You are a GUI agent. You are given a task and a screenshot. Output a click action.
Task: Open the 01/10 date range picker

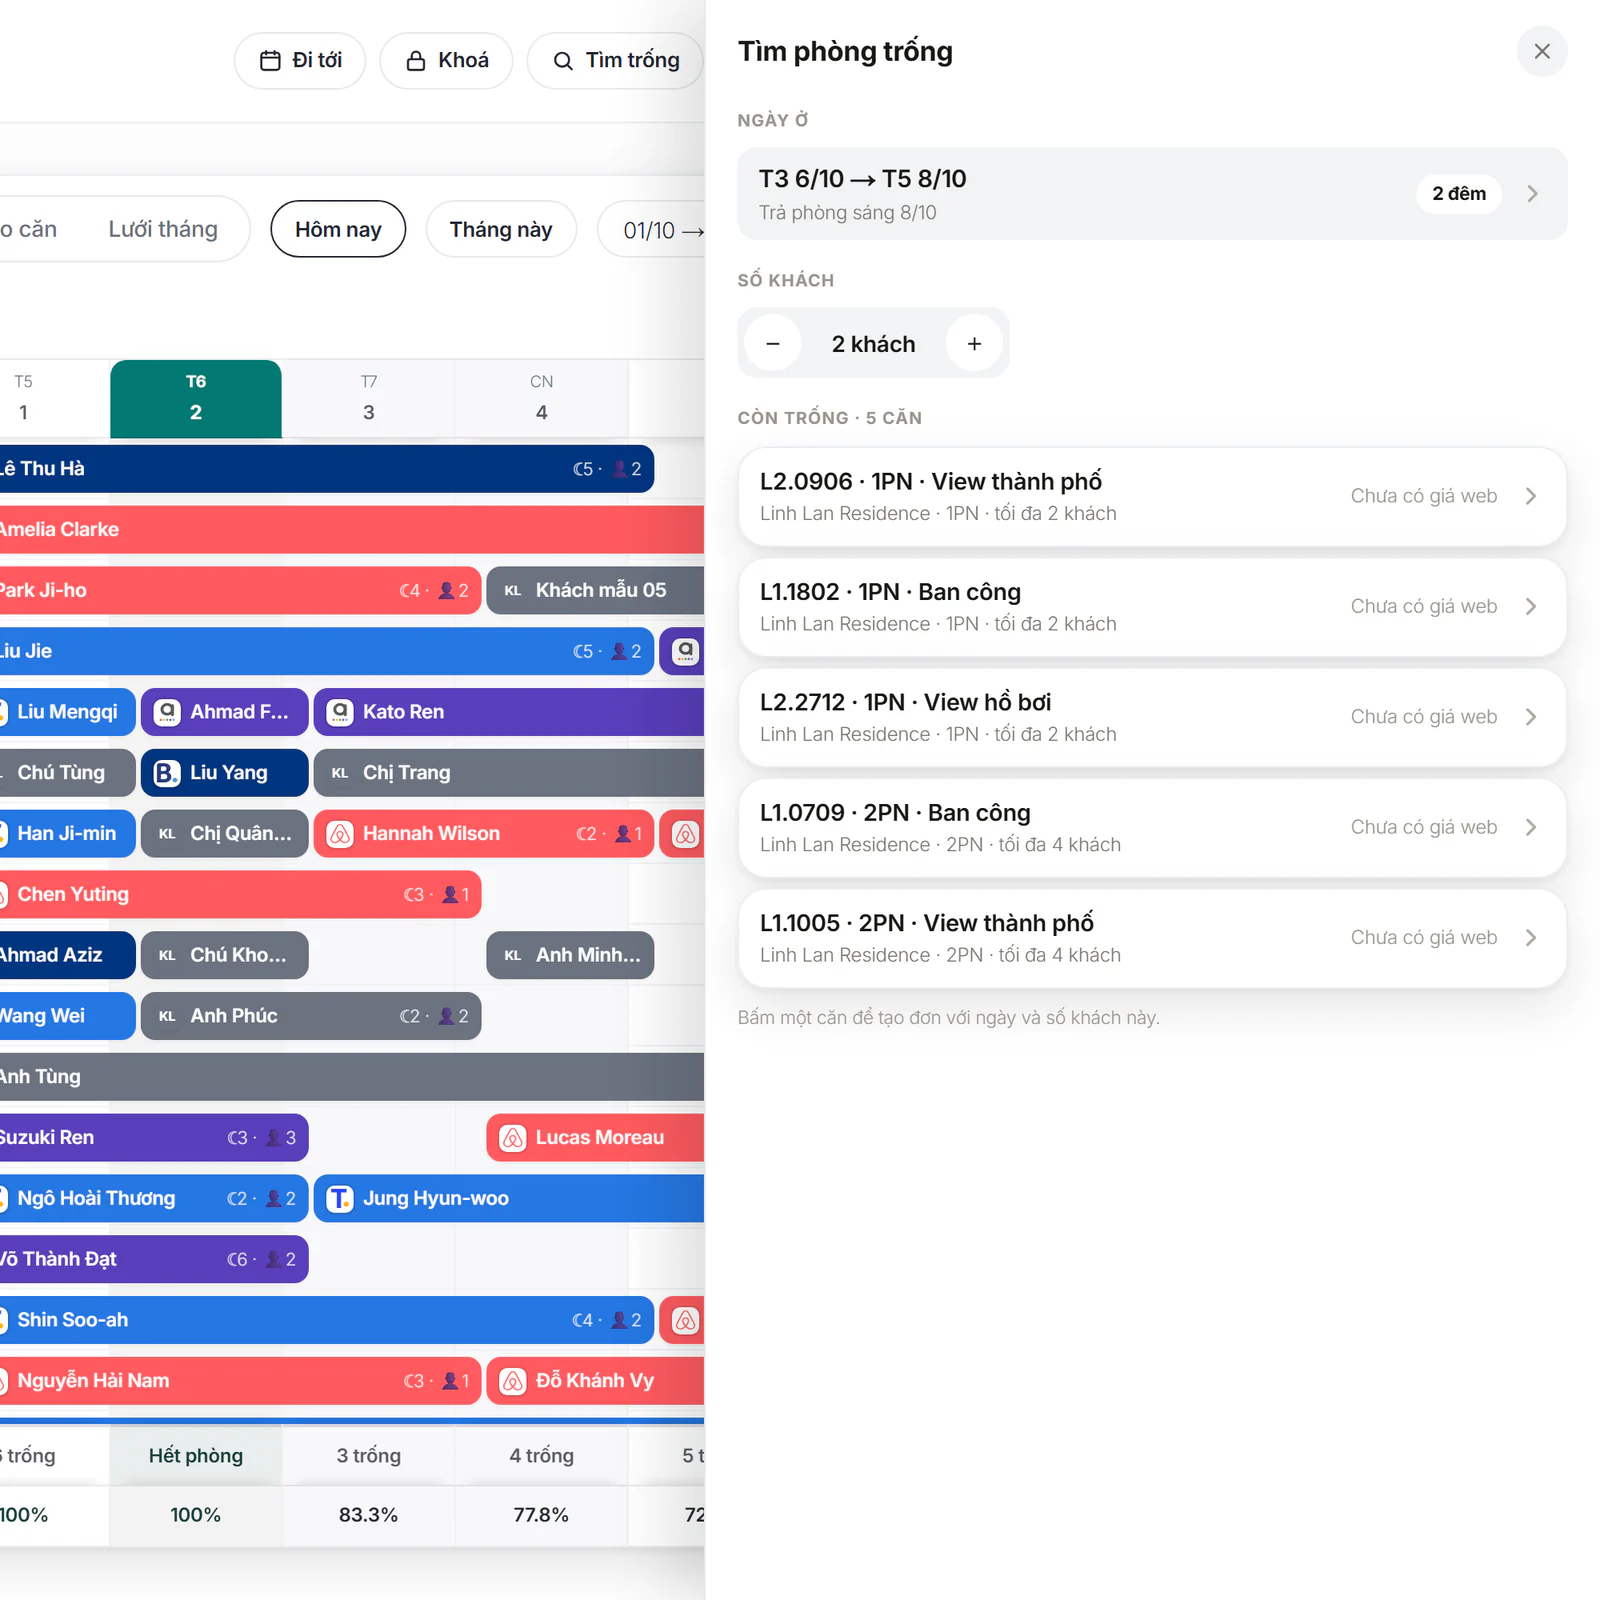pyautogui.click(x=653, y=230)
